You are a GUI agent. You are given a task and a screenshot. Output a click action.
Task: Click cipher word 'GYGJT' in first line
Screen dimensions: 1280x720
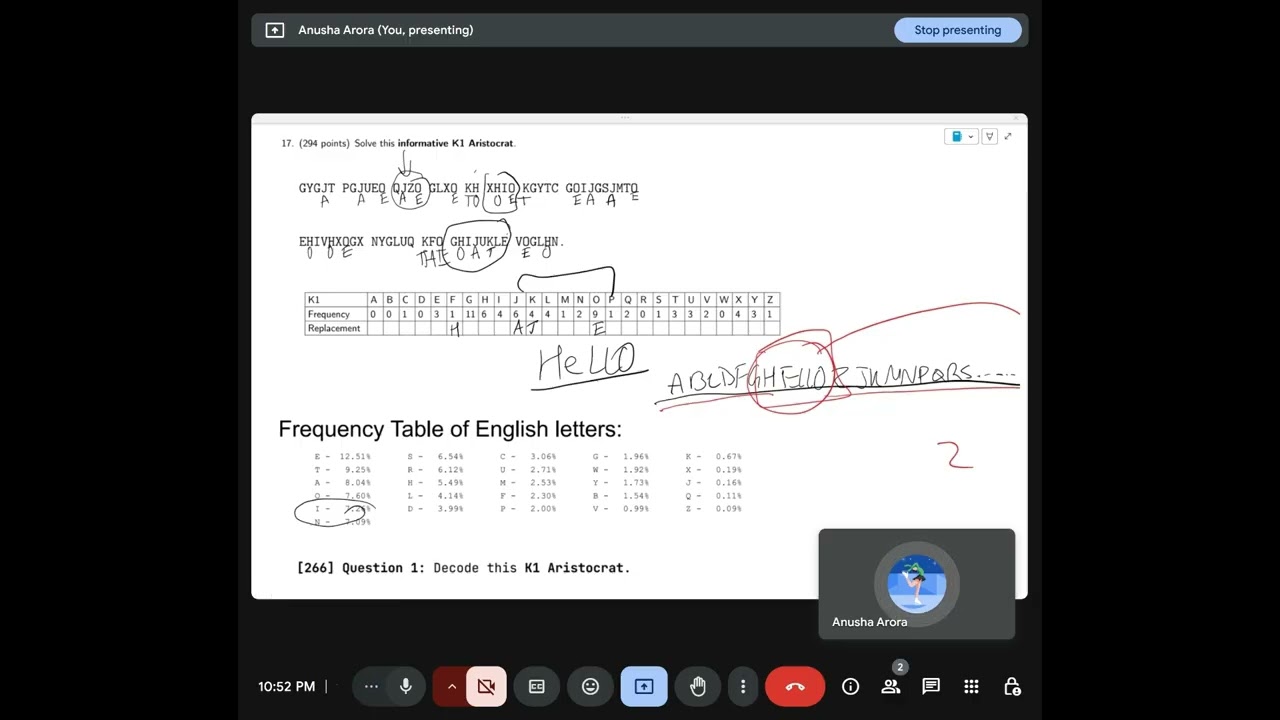coord(317,188)
